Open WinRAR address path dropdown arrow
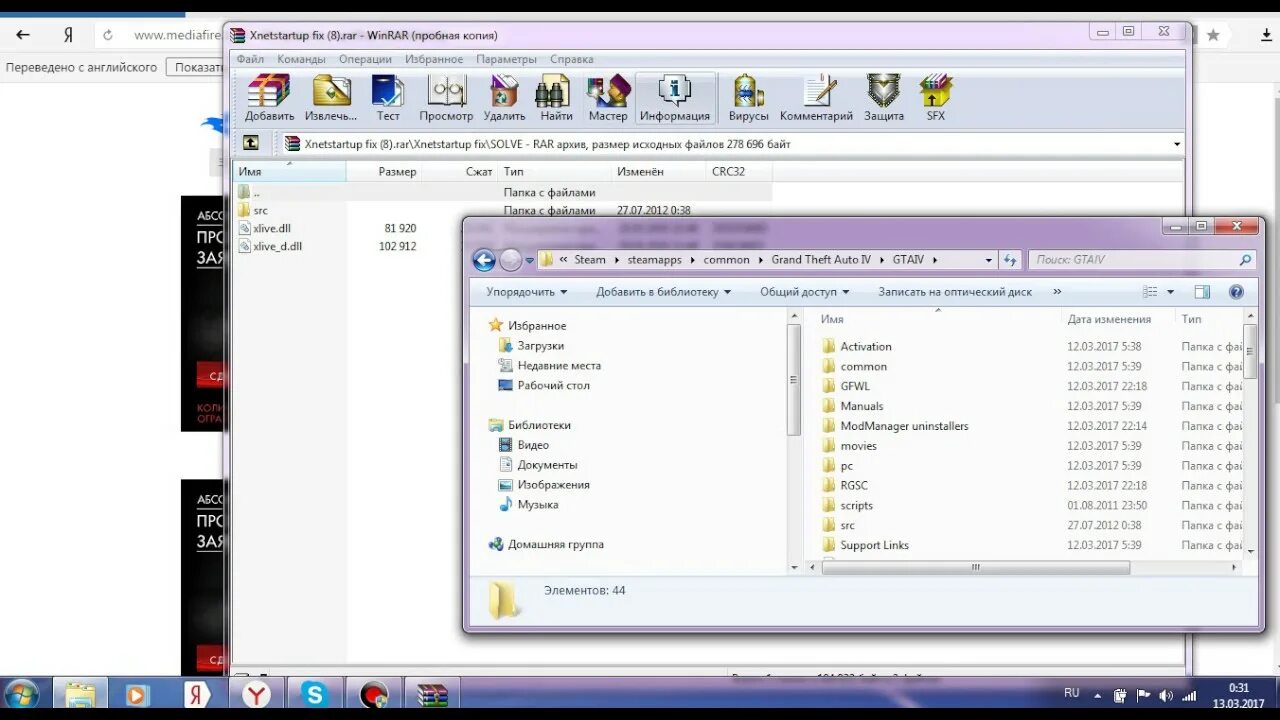This screenshot has height=720, width=1280. [x=1176, y=144]
